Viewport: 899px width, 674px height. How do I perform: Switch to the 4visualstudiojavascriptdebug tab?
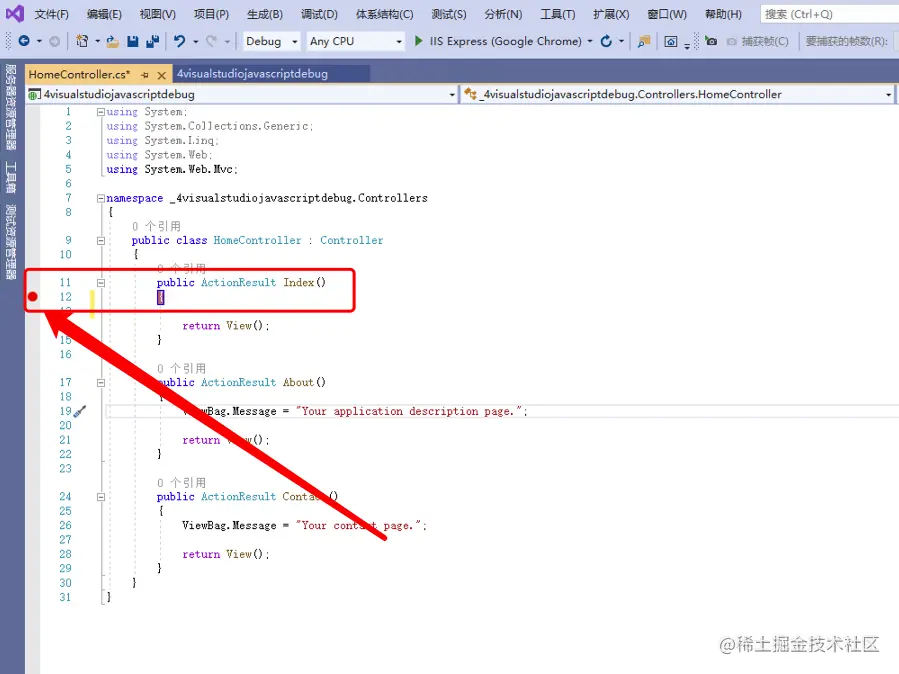tap(252, 74)
